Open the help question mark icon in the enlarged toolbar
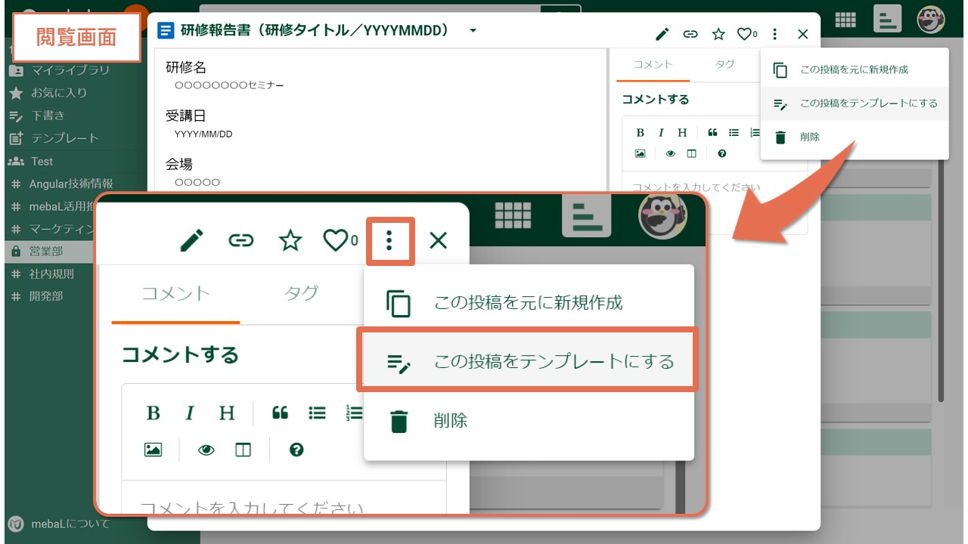968x544 pixels. [296, 450]
